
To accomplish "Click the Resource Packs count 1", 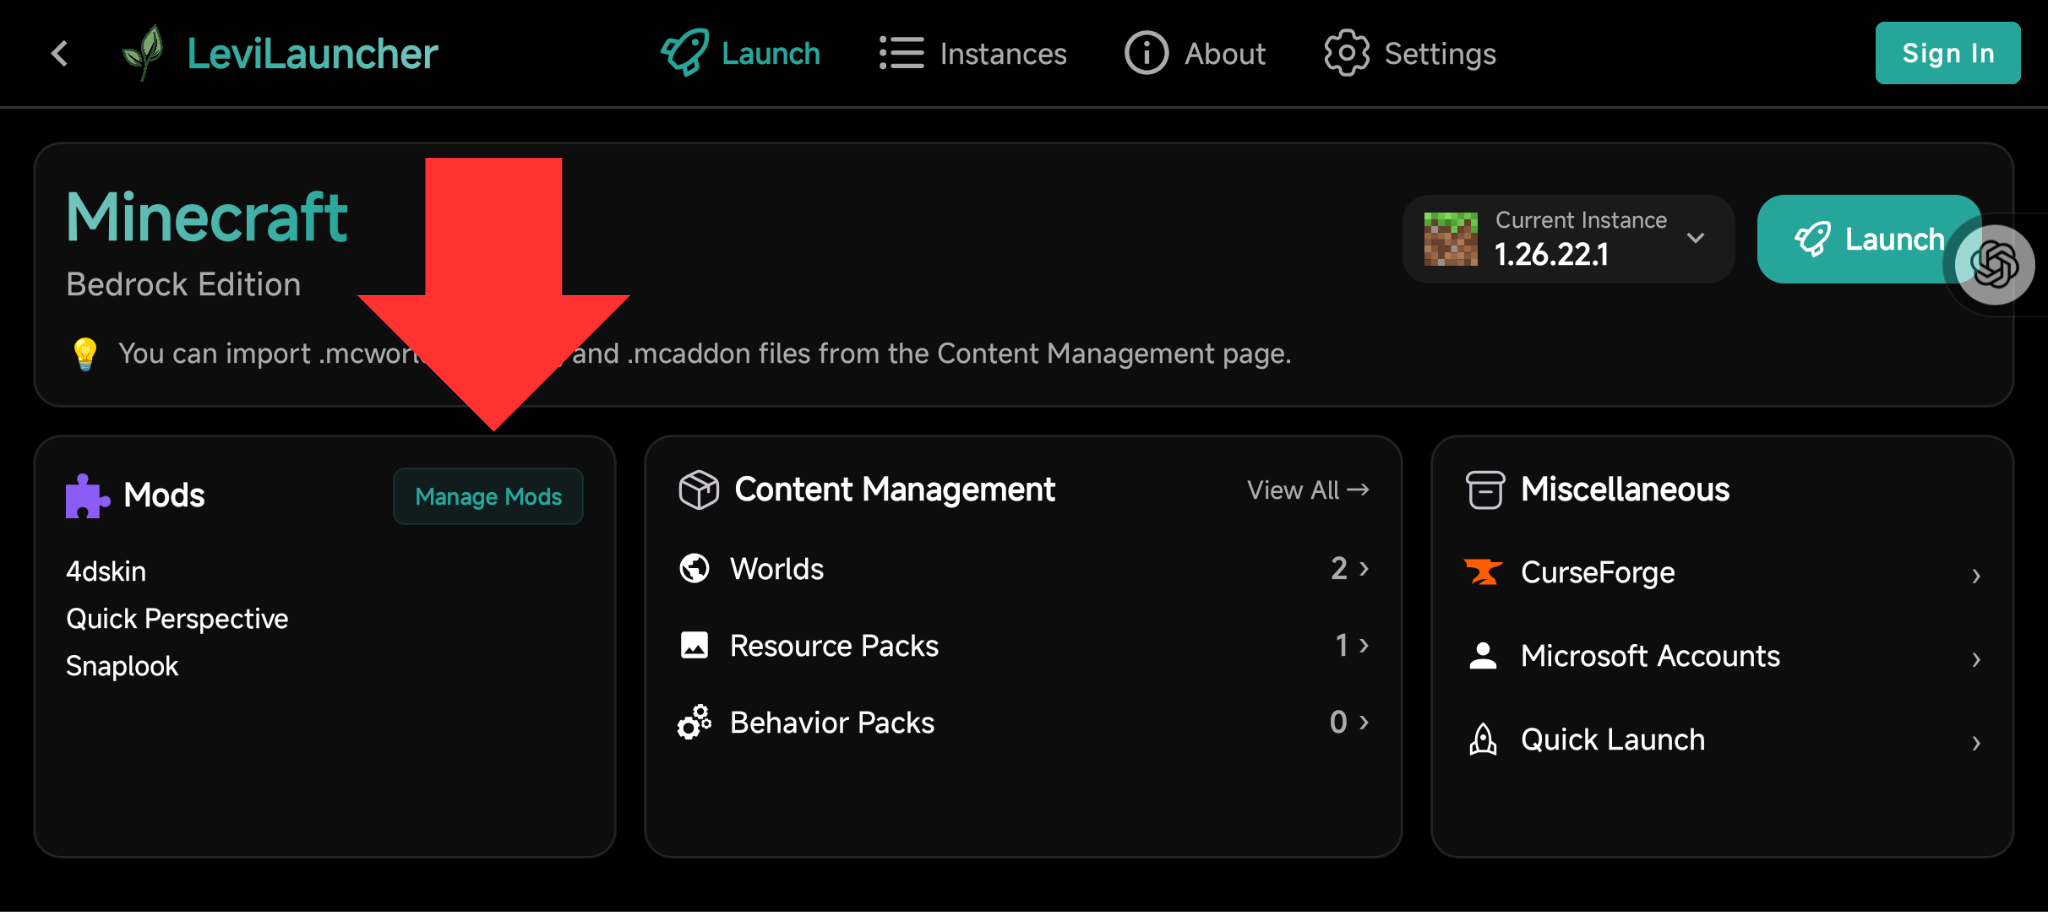I will 1342,645.
